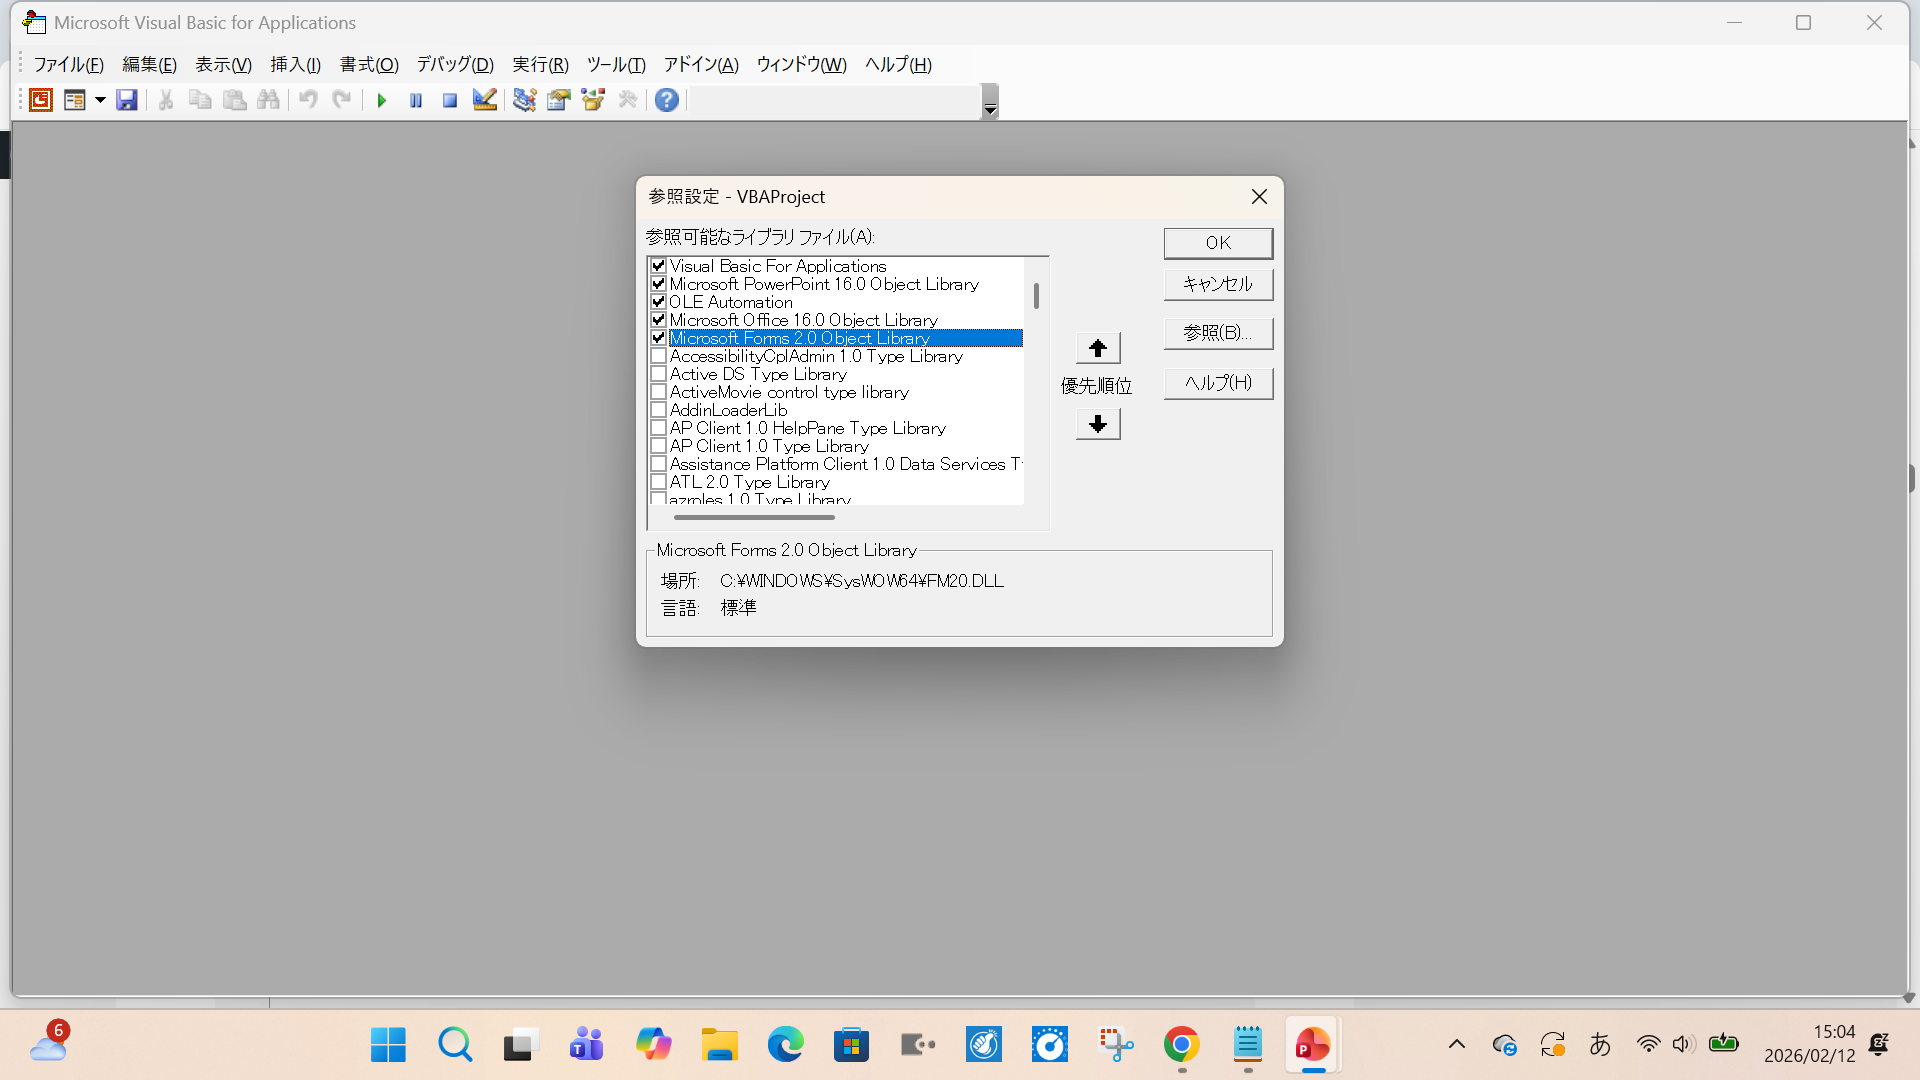Viewport: 1920px width, 1080px height.
Task: Enable AddinLoaderLib reference checkbox
Action: 658,410
